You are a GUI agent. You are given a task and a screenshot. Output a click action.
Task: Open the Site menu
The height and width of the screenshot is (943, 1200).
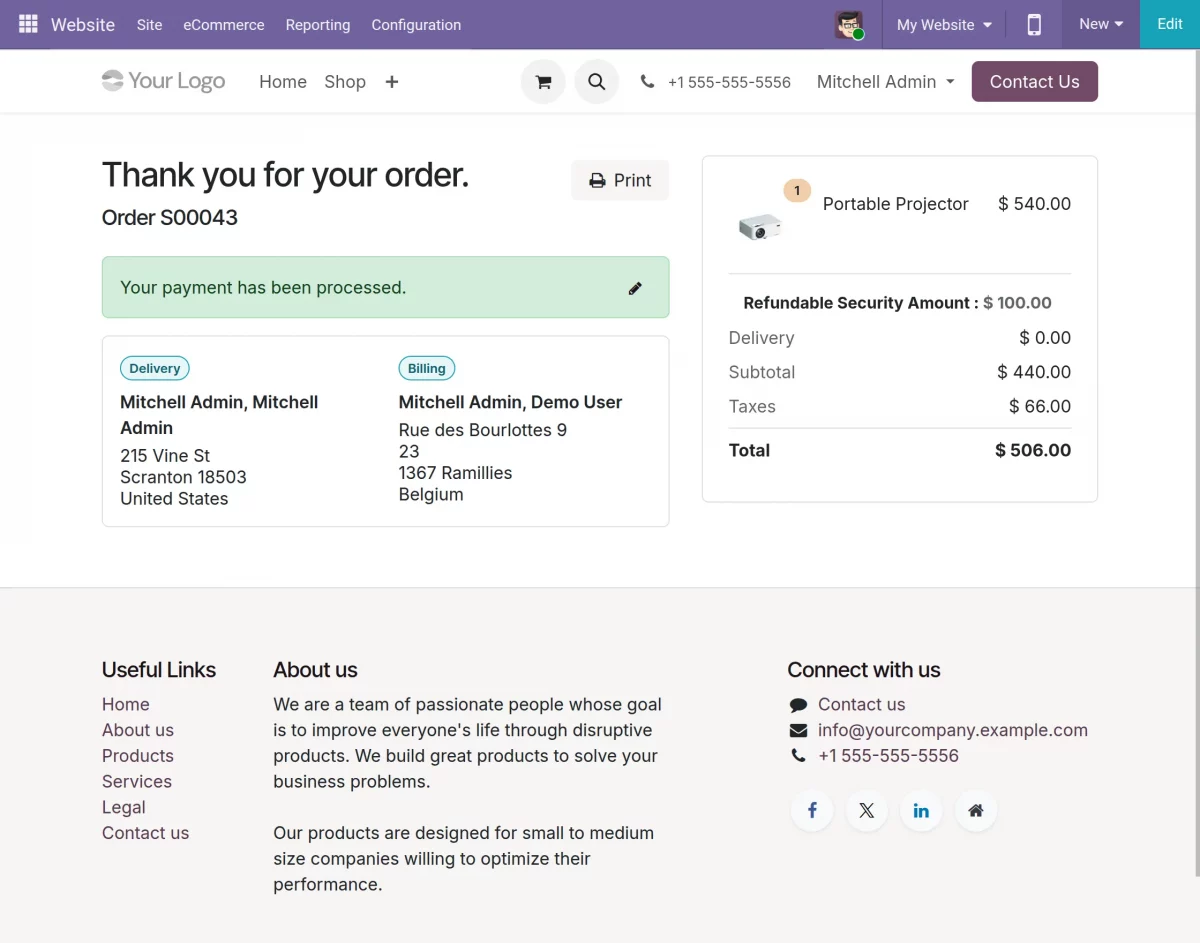point(150,24)
